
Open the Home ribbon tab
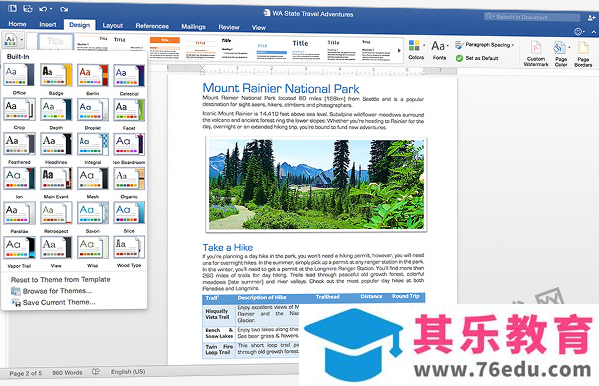[x=17, y=24]
